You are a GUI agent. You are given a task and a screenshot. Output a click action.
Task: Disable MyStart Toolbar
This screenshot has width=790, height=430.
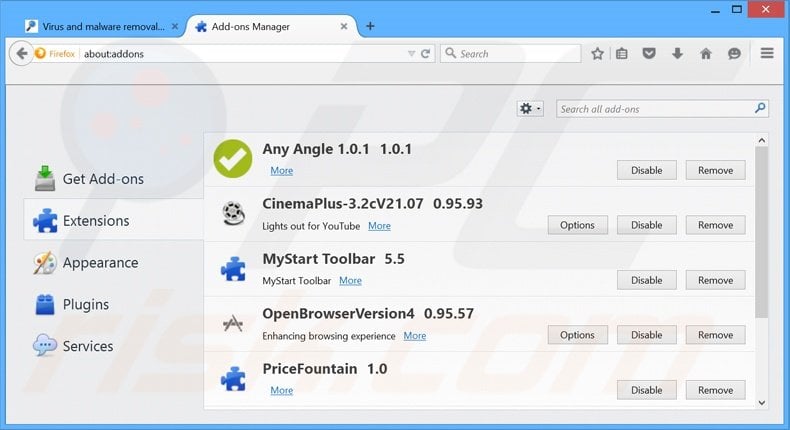tap(646, 280)
